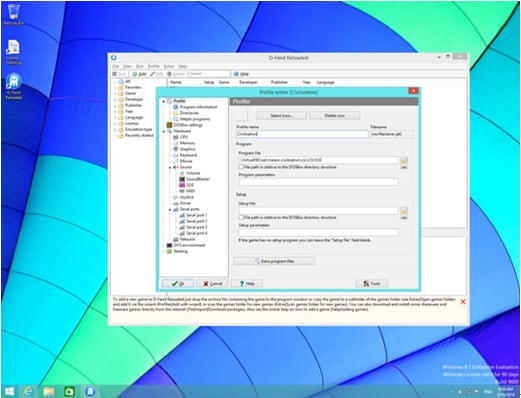Screen dimensions: 521x398
Task: Browse for setup file using folder icon
Action: 404,211
